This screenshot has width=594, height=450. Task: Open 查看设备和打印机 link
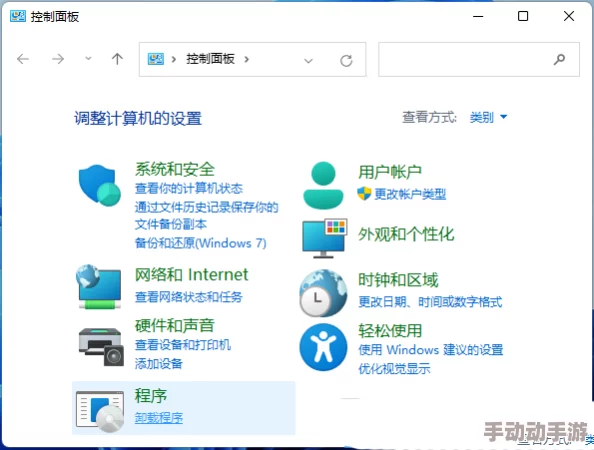pyautogui.click(x=183, y=345)
